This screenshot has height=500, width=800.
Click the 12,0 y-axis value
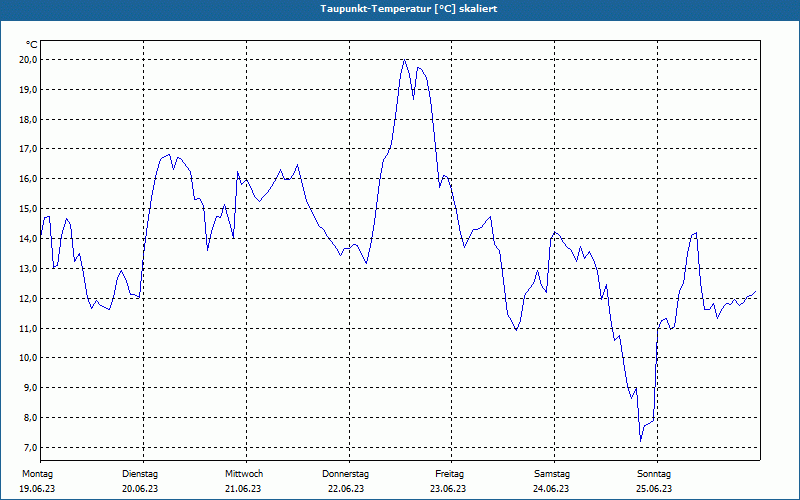click(29, 298)
